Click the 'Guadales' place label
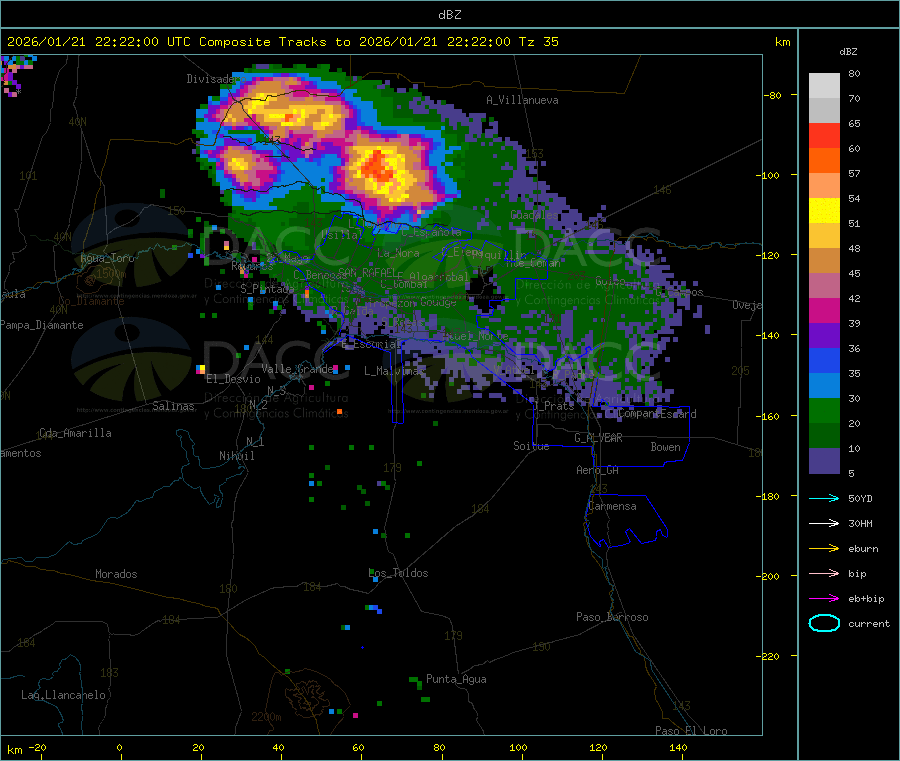 [x=534, y=215]
